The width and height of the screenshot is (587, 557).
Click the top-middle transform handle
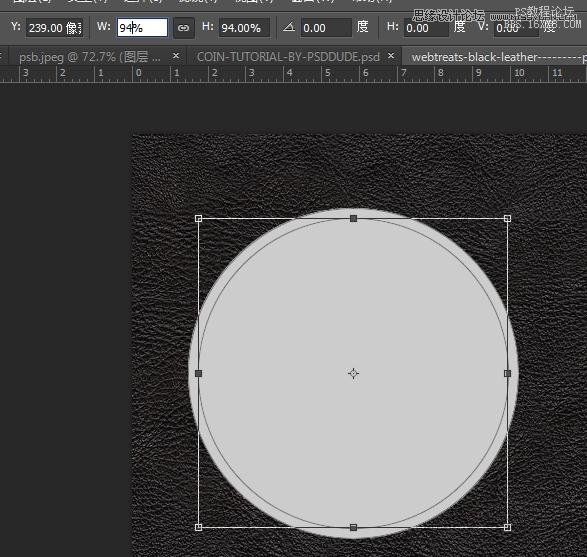point(353,219)
